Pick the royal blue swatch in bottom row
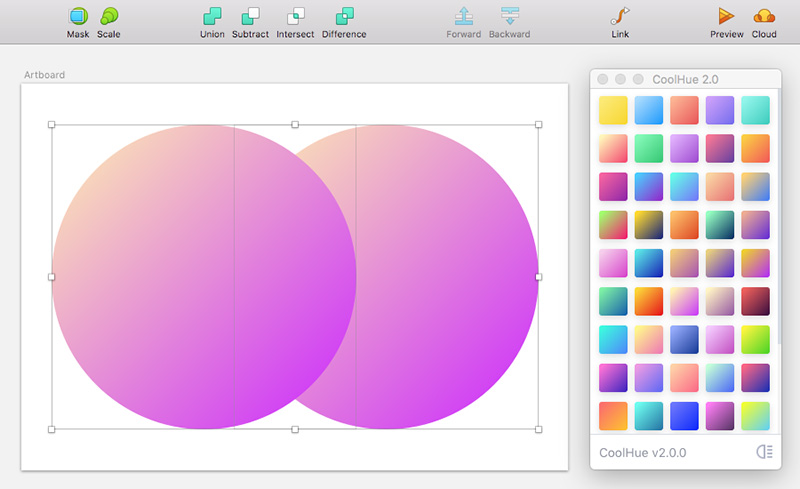 pos(684,416)
